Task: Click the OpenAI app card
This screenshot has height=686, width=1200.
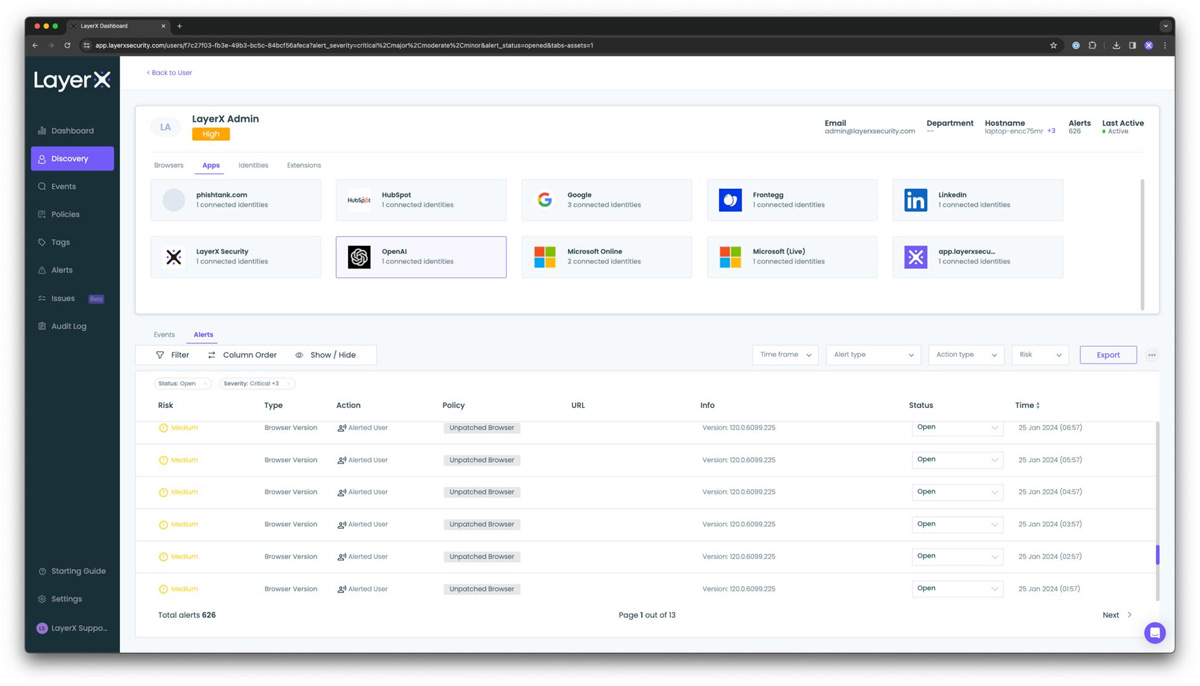Action: 421,257
